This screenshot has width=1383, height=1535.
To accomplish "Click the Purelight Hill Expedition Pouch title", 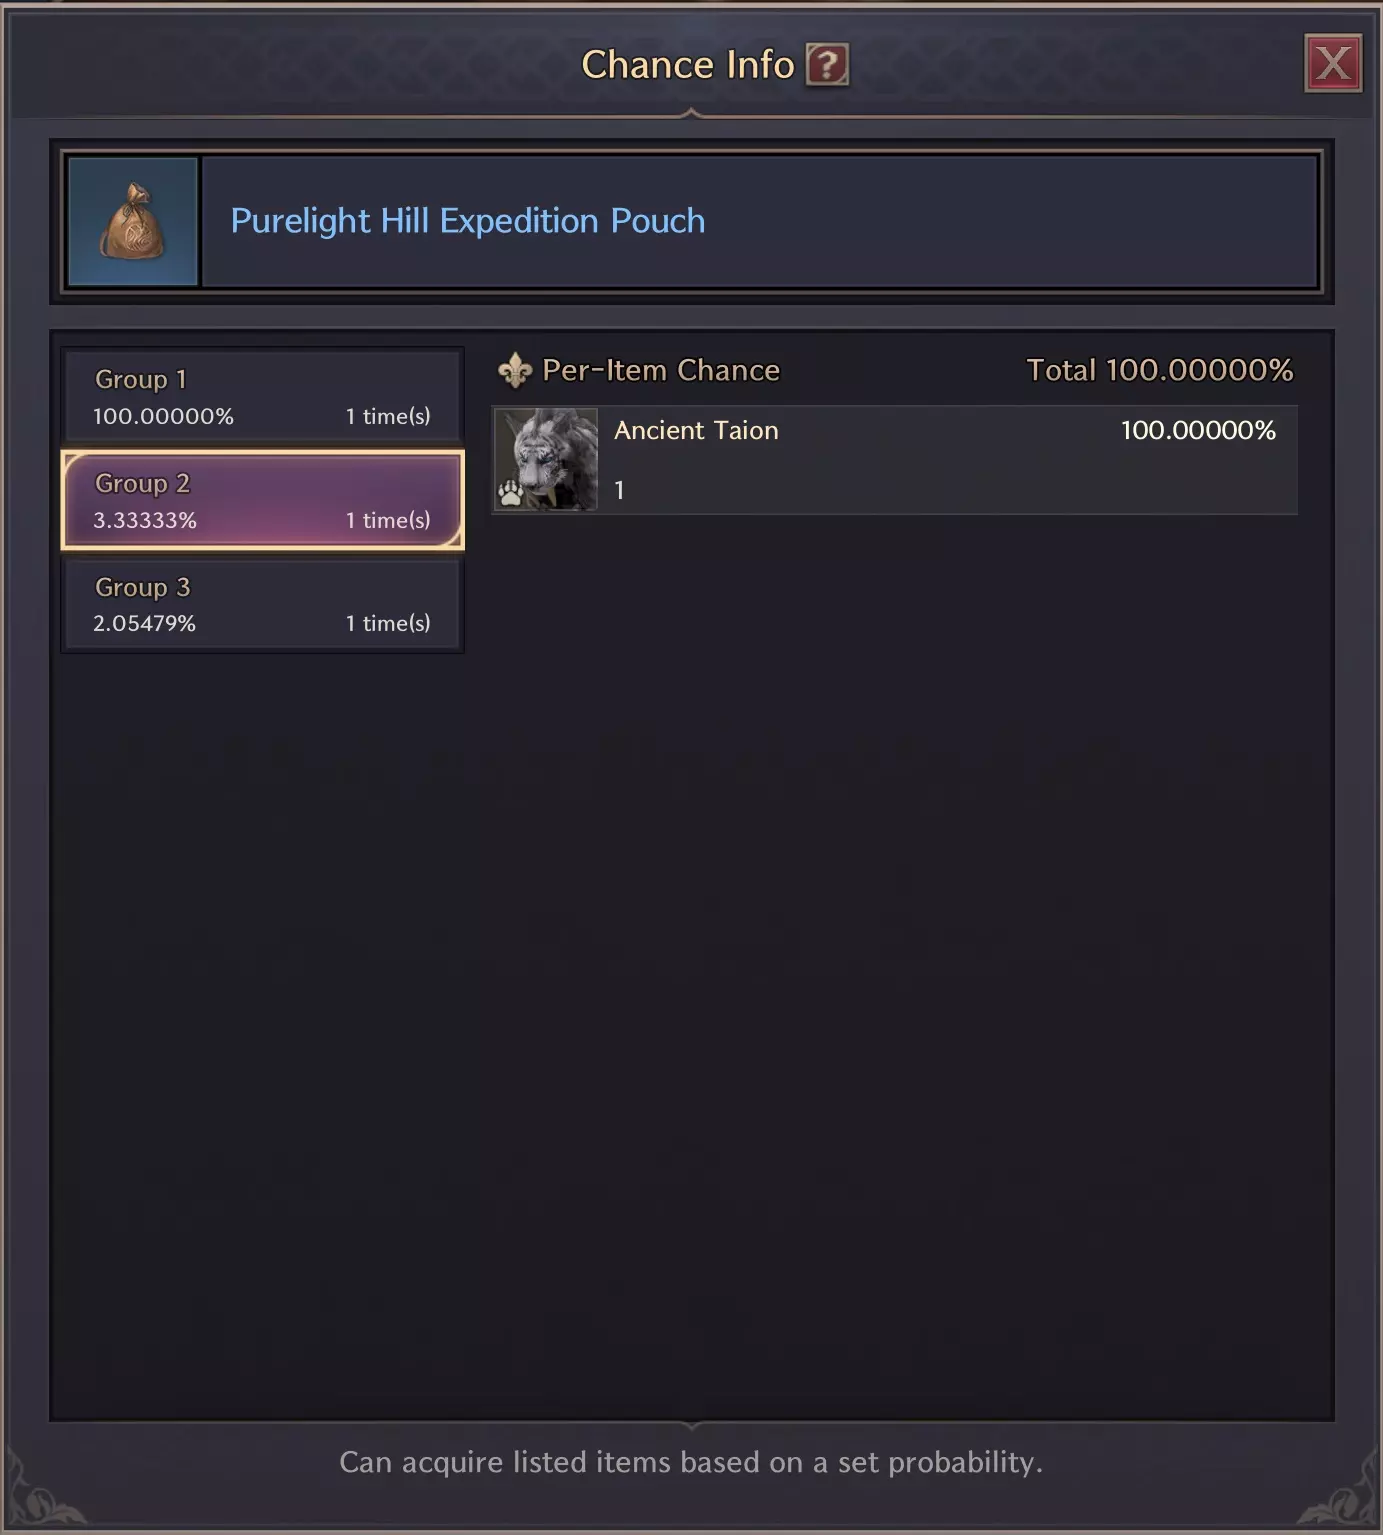I will click(468, 221).
